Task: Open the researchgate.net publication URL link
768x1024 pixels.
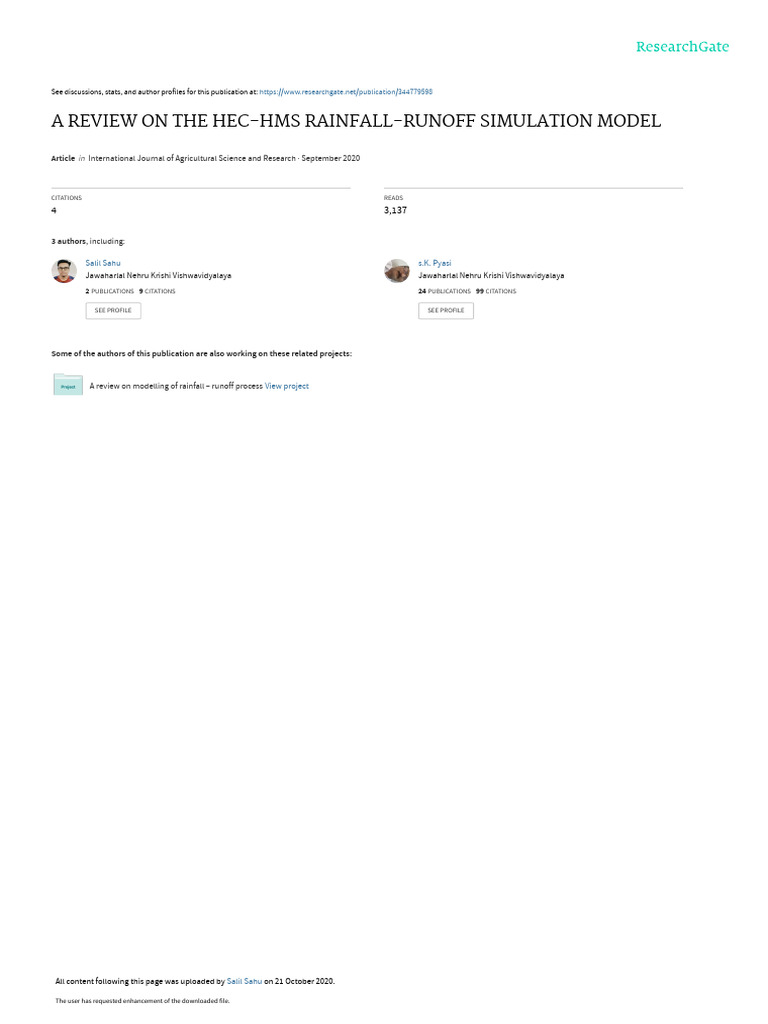Action: pos(346,92)
